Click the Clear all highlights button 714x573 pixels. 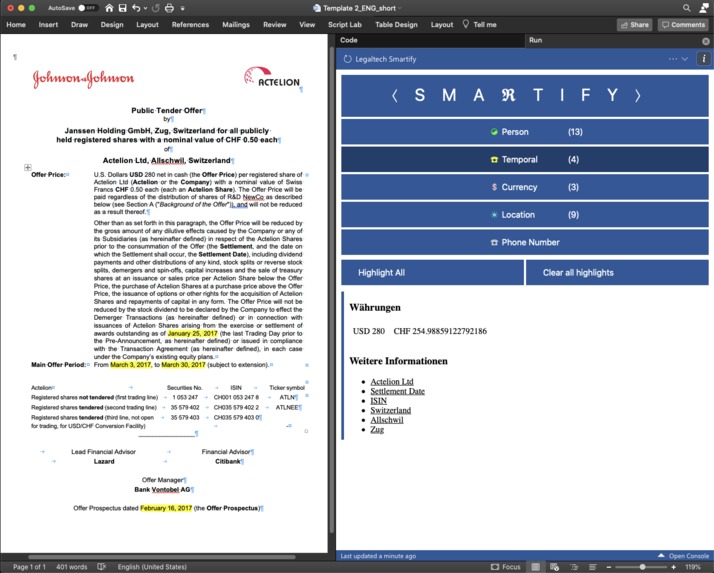[x=617, y=272]
